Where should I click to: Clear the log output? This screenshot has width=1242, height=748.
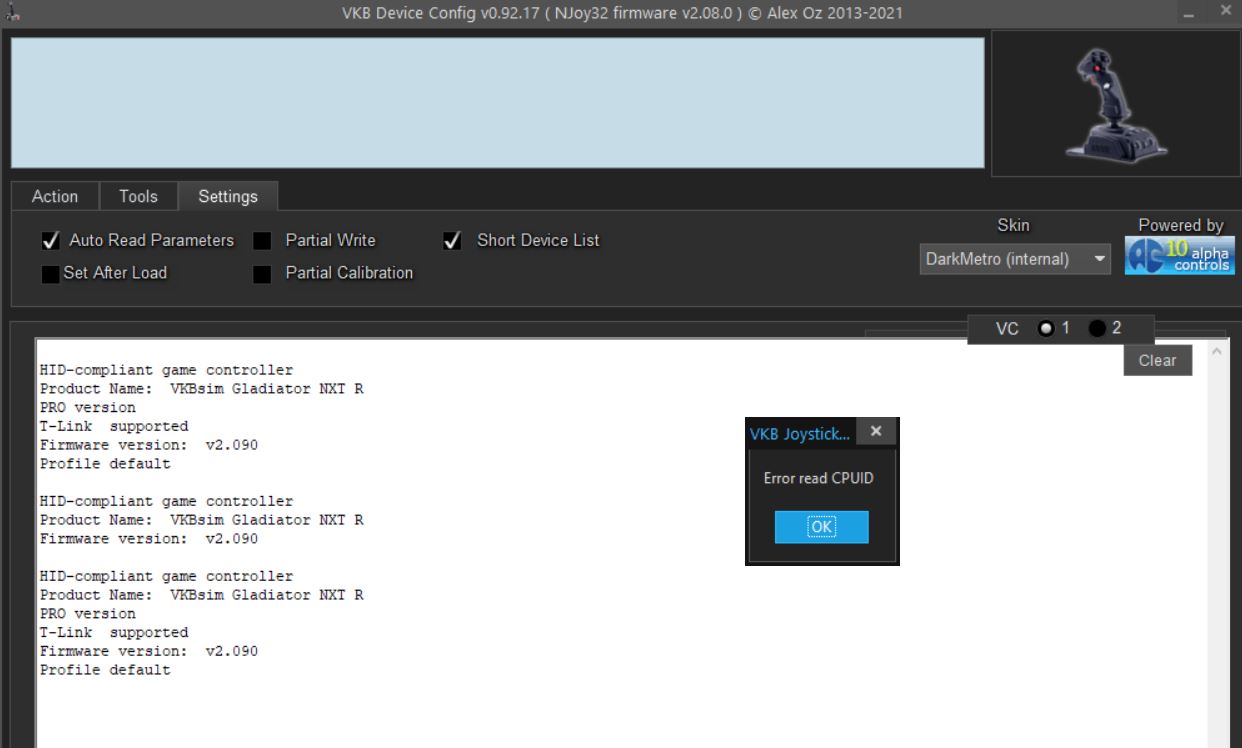1158,360
